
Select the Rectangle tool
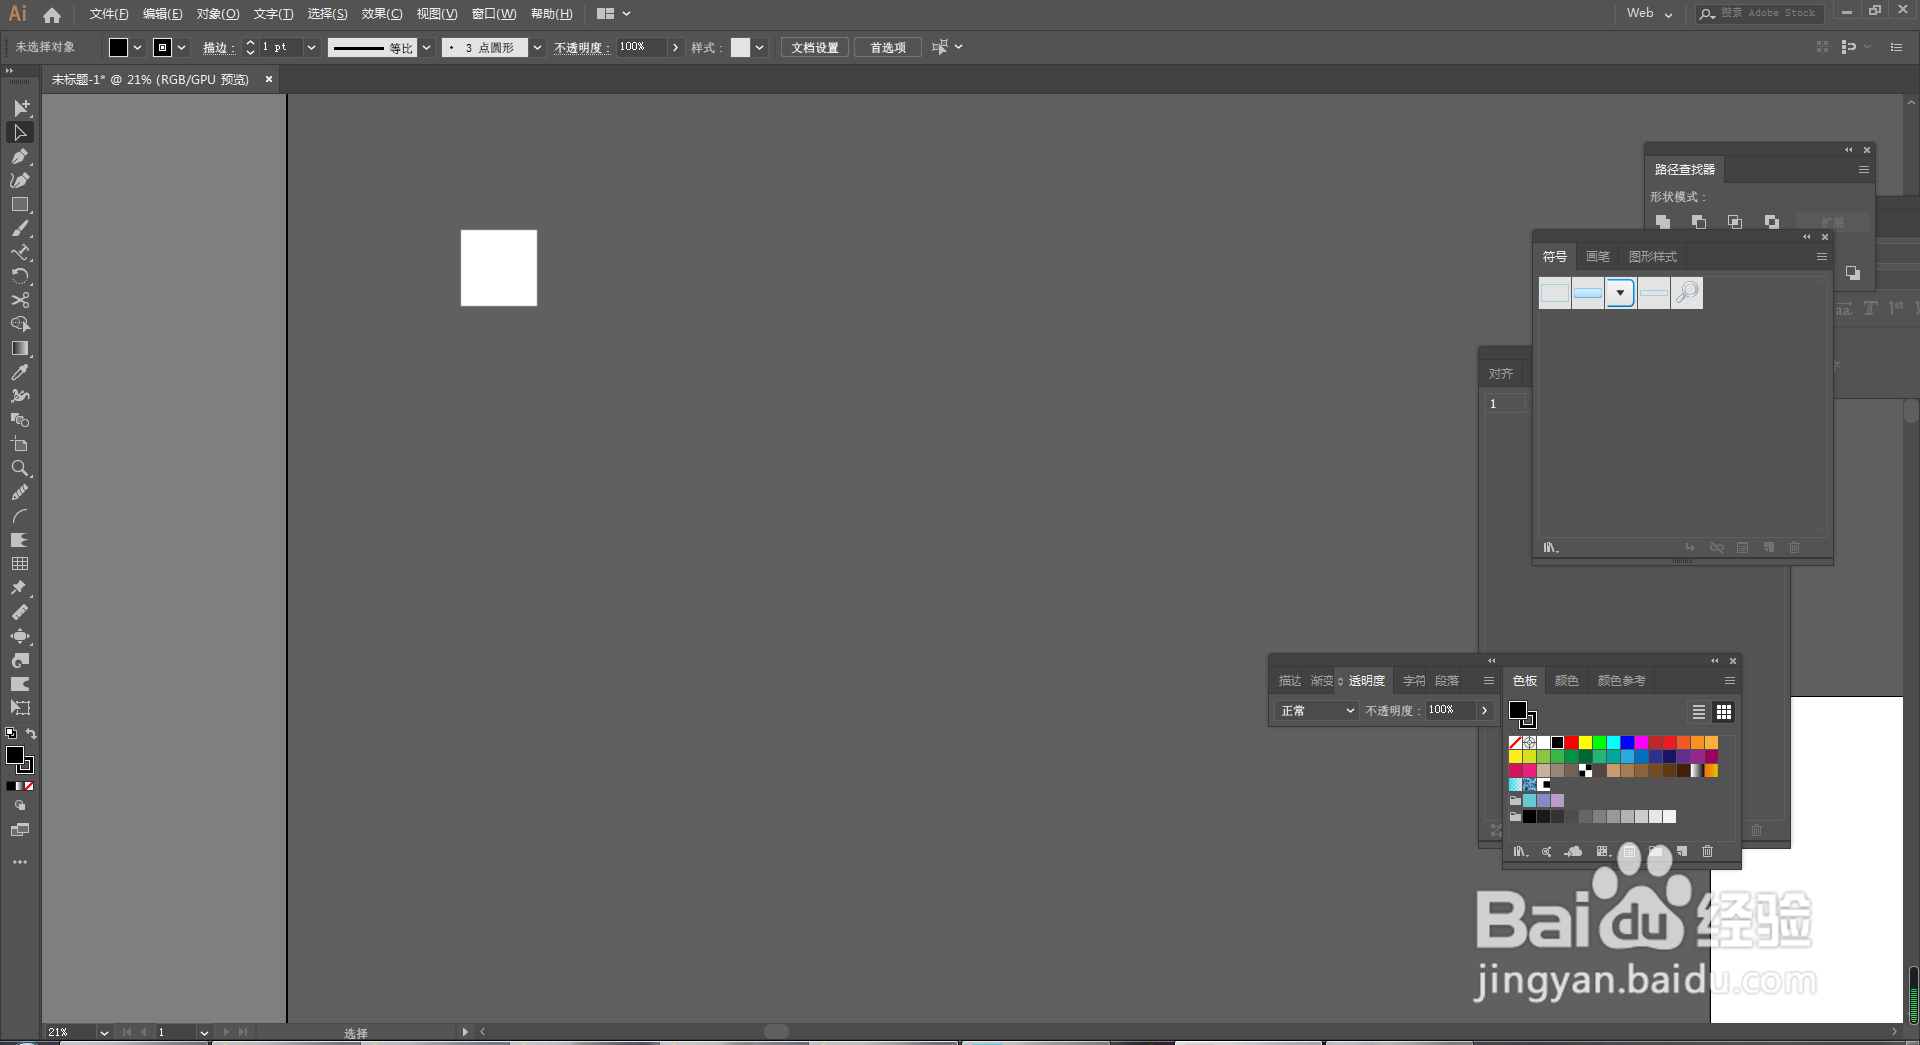pos(20,204)
